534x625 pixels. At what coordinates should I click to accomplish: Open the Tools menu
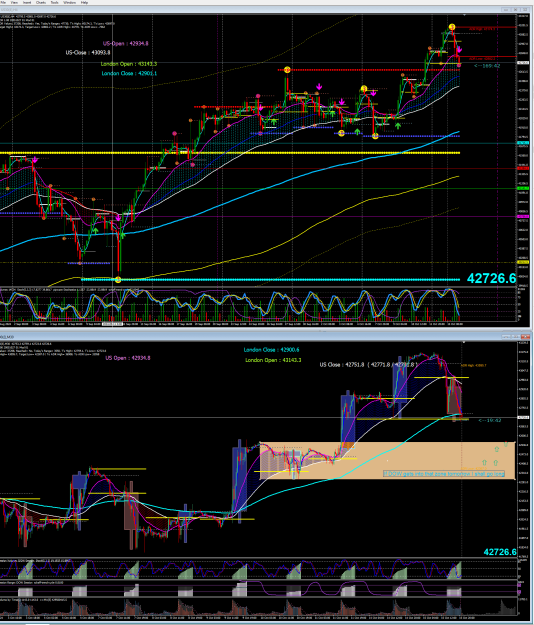click(55, 2)
